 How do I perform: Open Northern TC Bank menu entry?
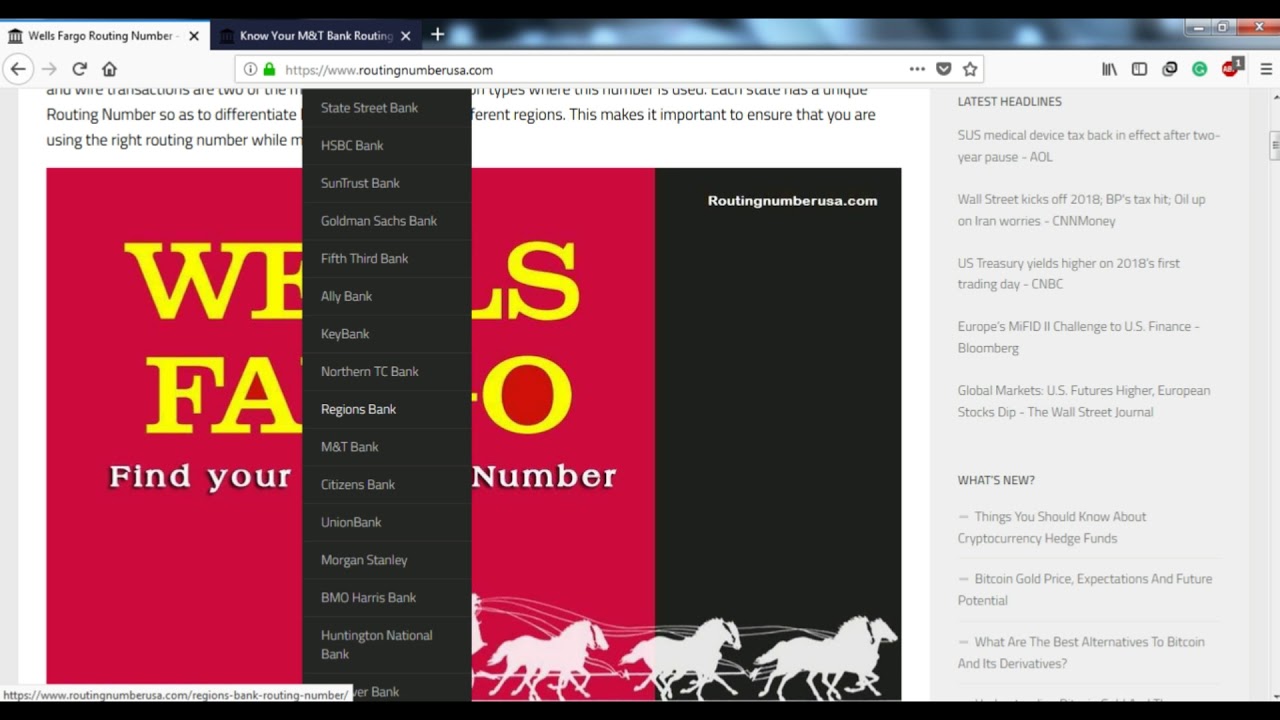point(386,371)
